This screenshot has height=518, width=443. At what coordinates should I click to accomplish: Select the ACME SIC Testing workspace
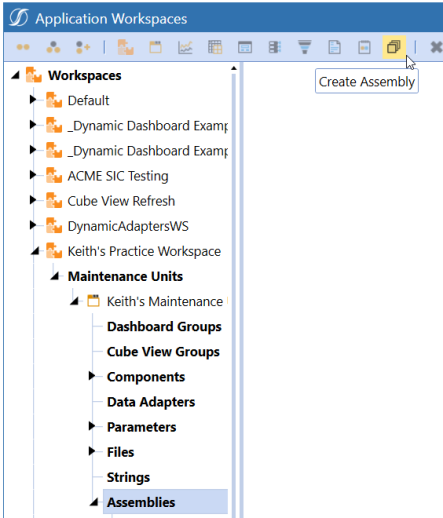pos(118,176)
